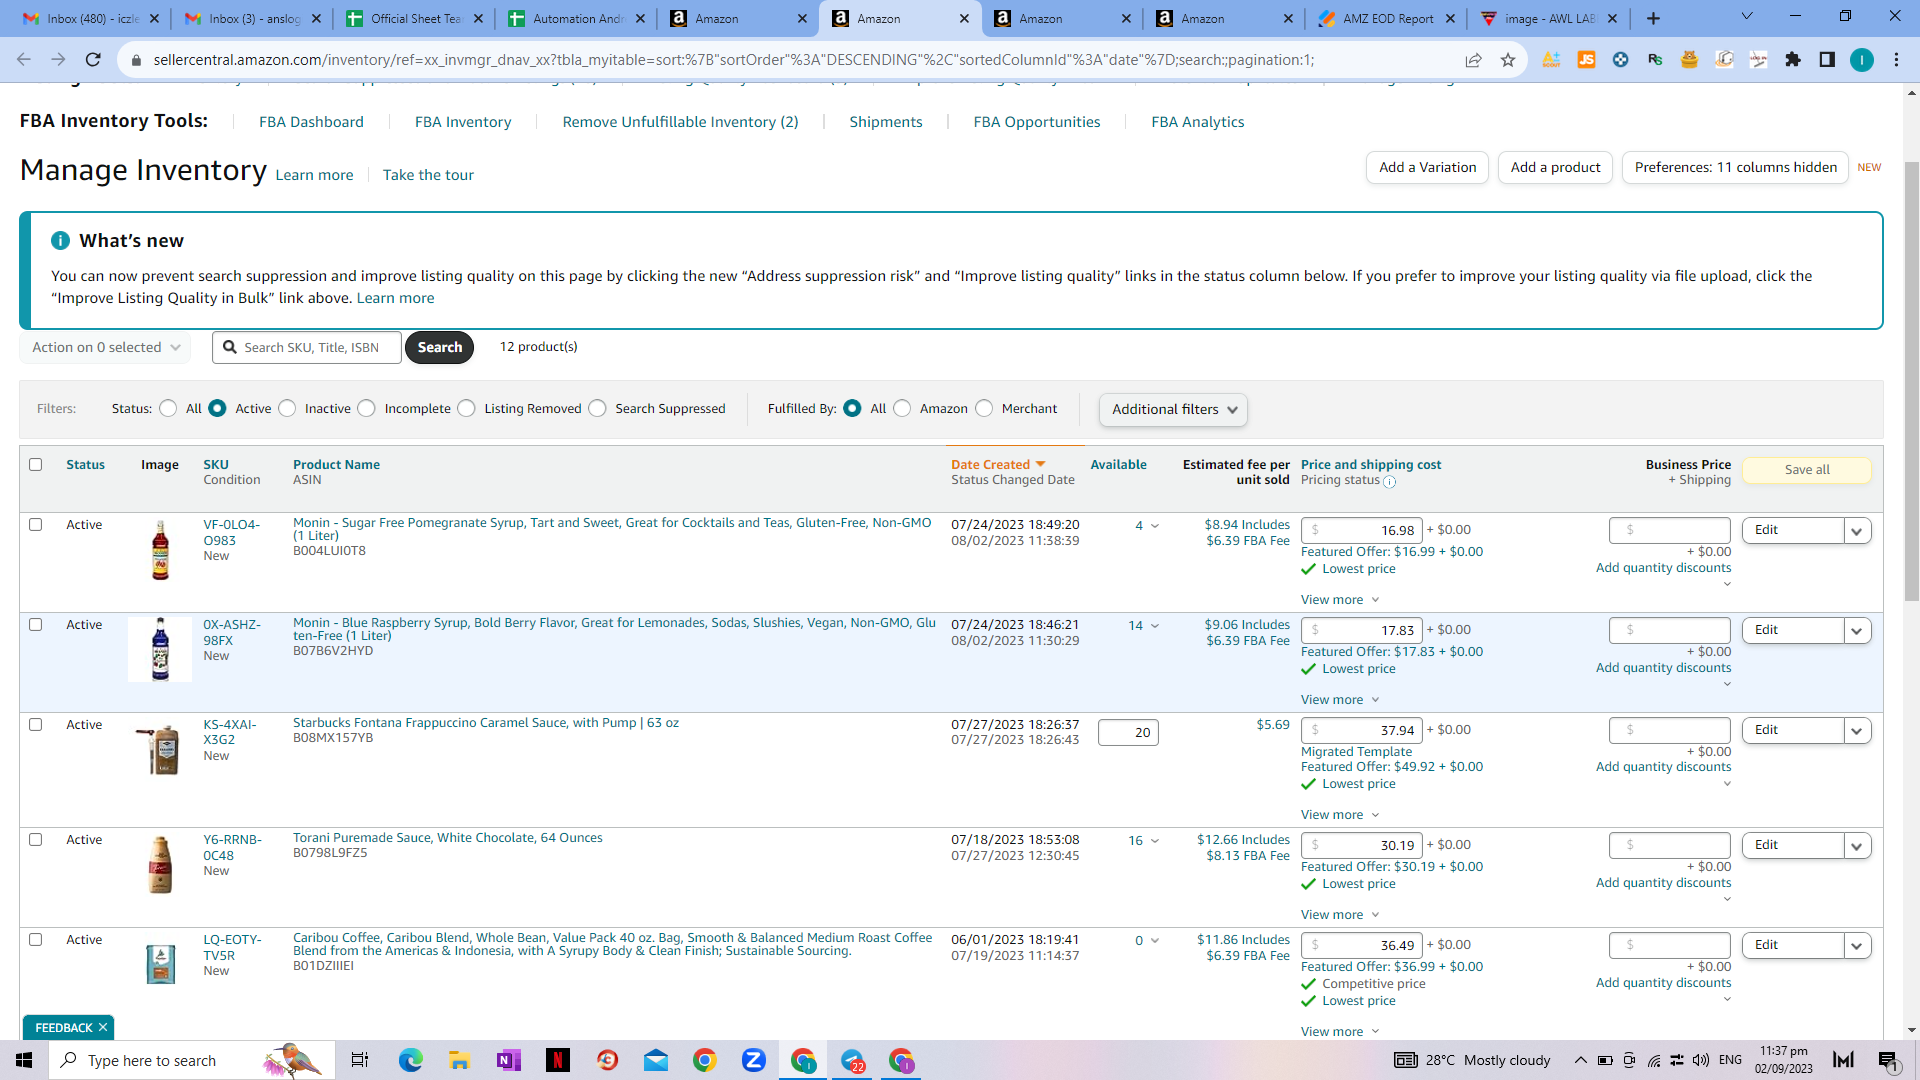
Task: Open the orange JS extension icon
Action: click(x=1586, y=60)
